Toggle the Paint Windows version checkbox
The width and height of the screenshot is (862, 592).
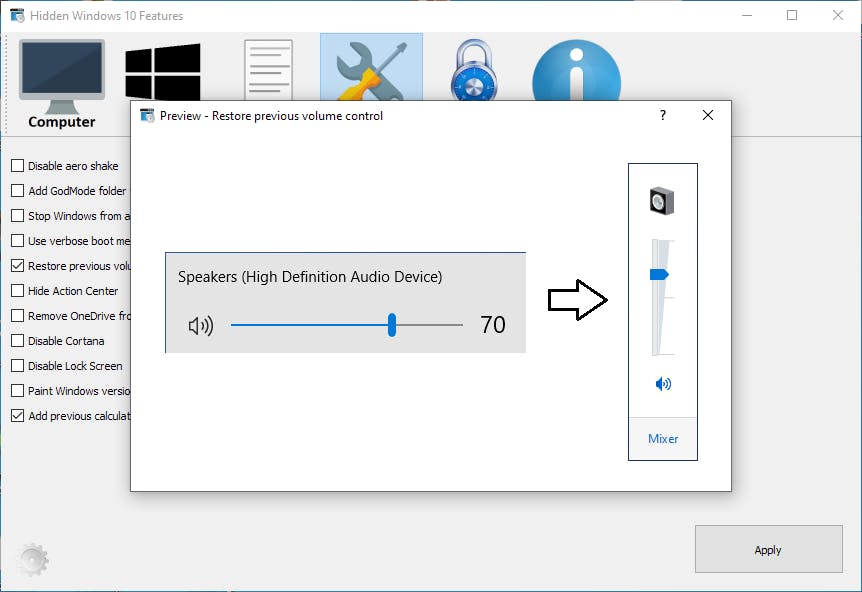tap(18, 391)
